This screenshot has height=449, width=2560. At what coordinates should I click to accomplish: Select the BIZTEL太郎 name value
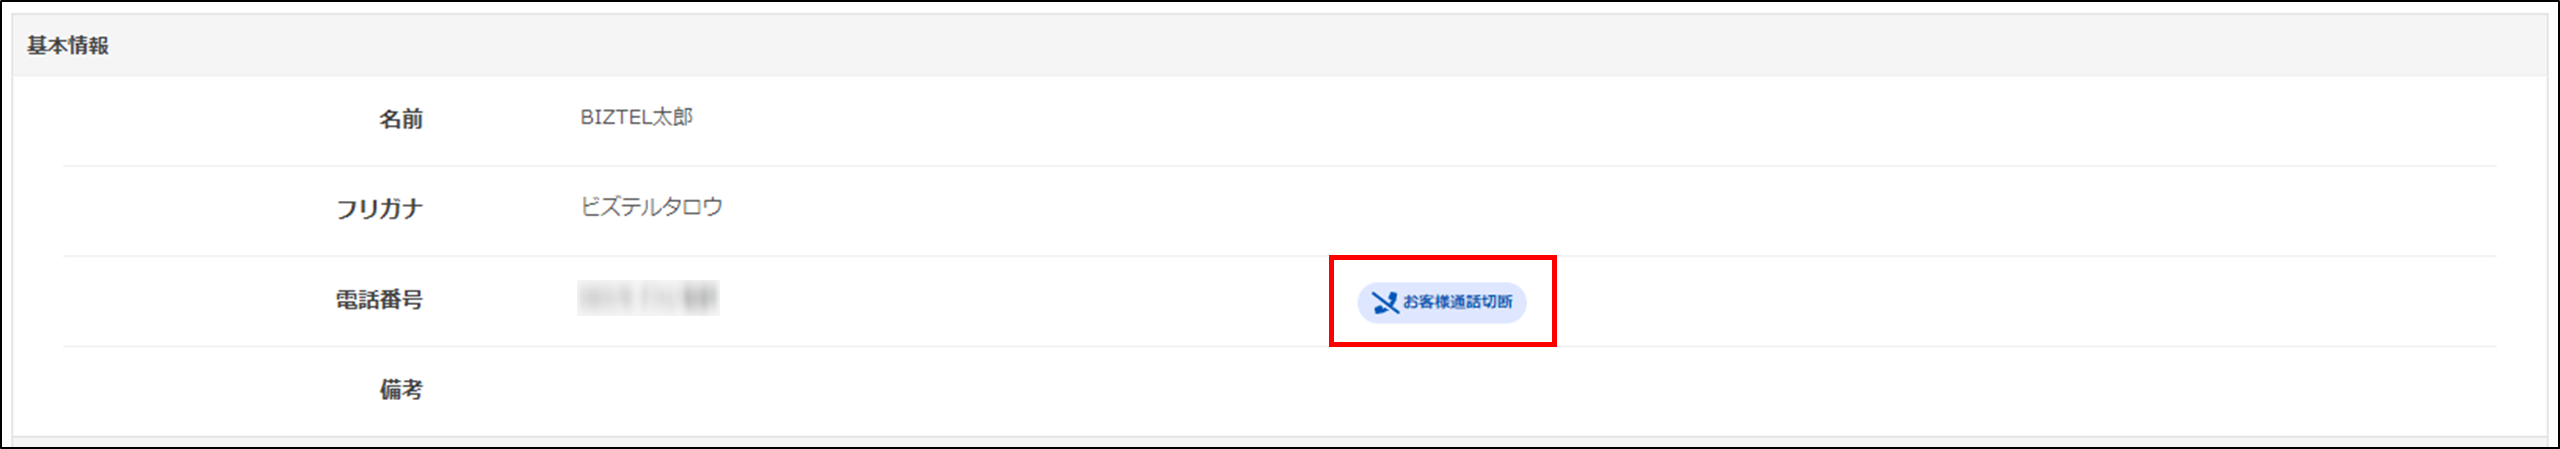pyautogui.click(x=636, y=117)
